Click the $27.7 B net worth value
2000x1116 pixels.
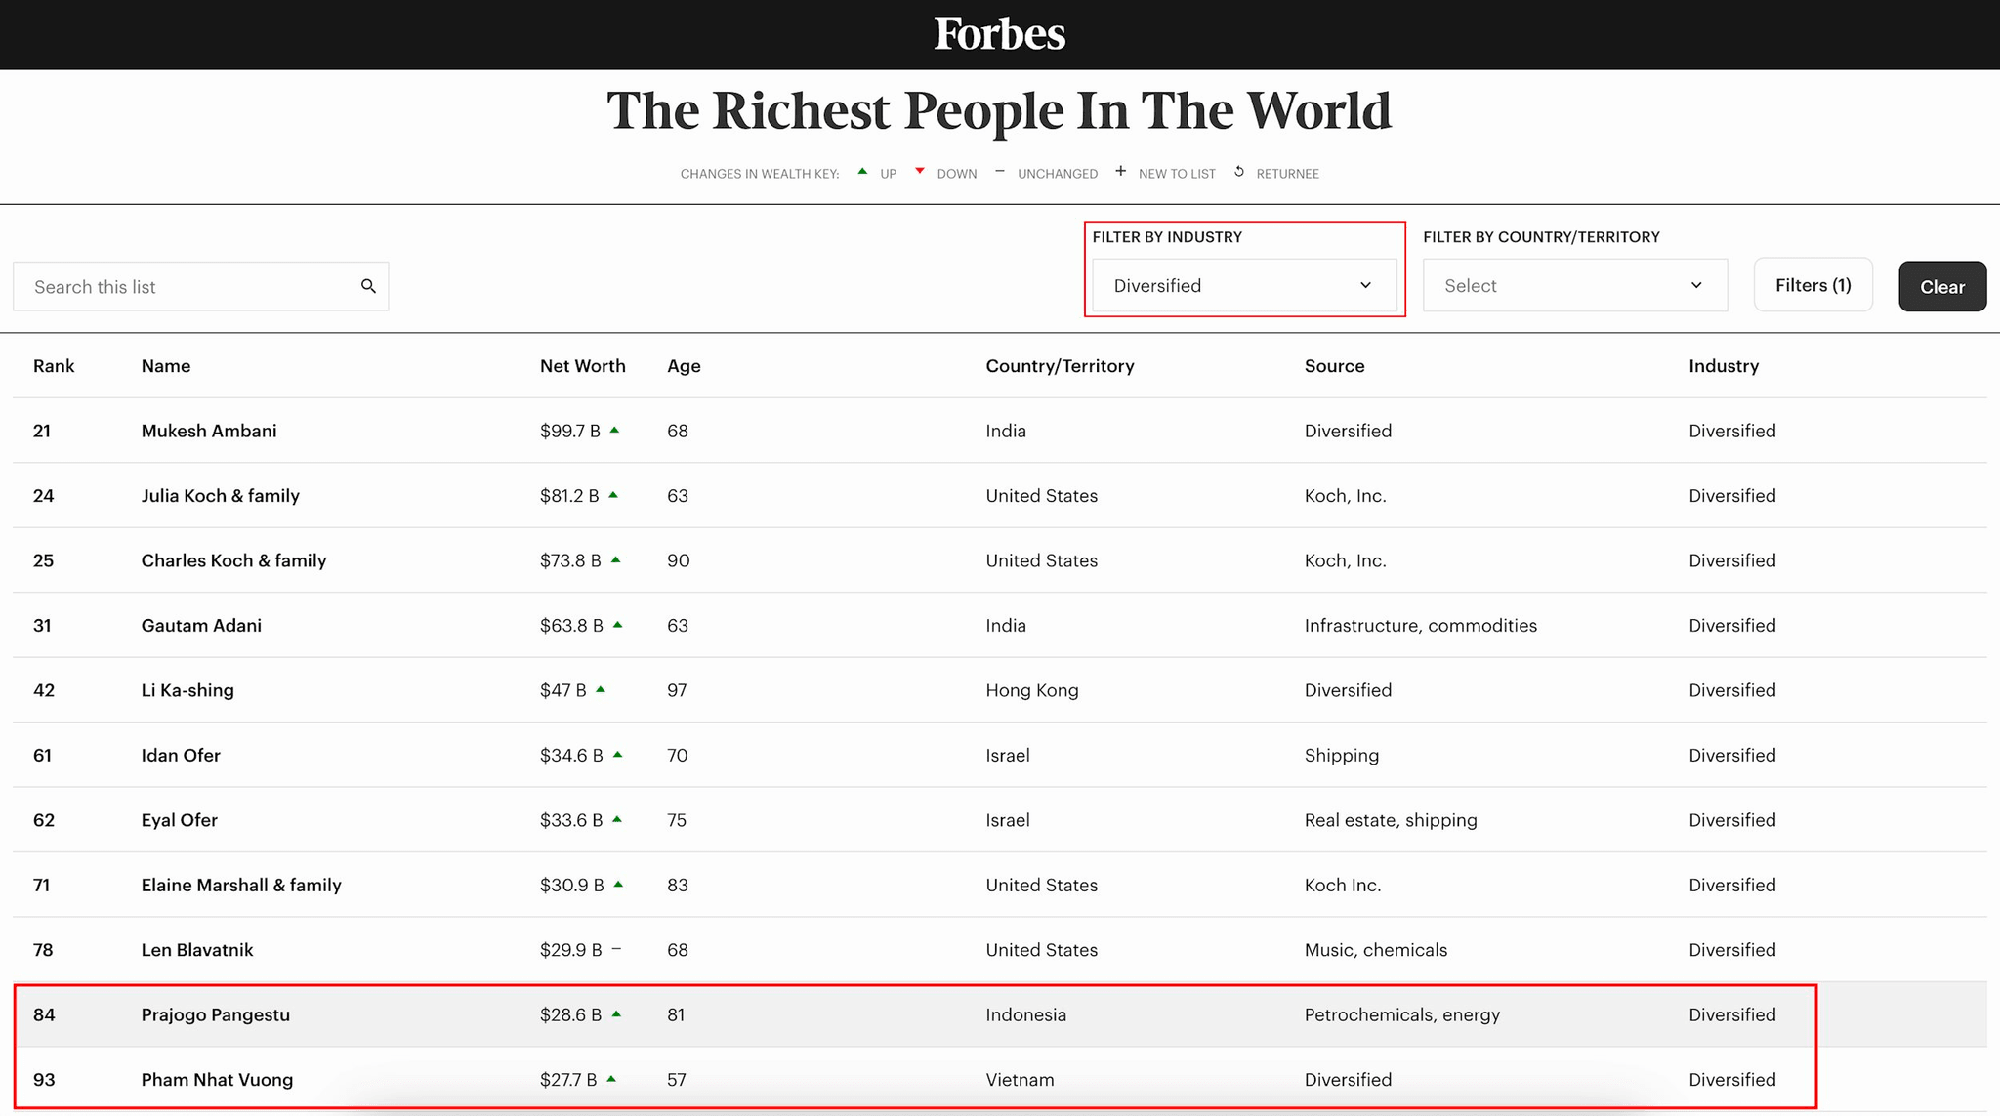(569, 1080)
